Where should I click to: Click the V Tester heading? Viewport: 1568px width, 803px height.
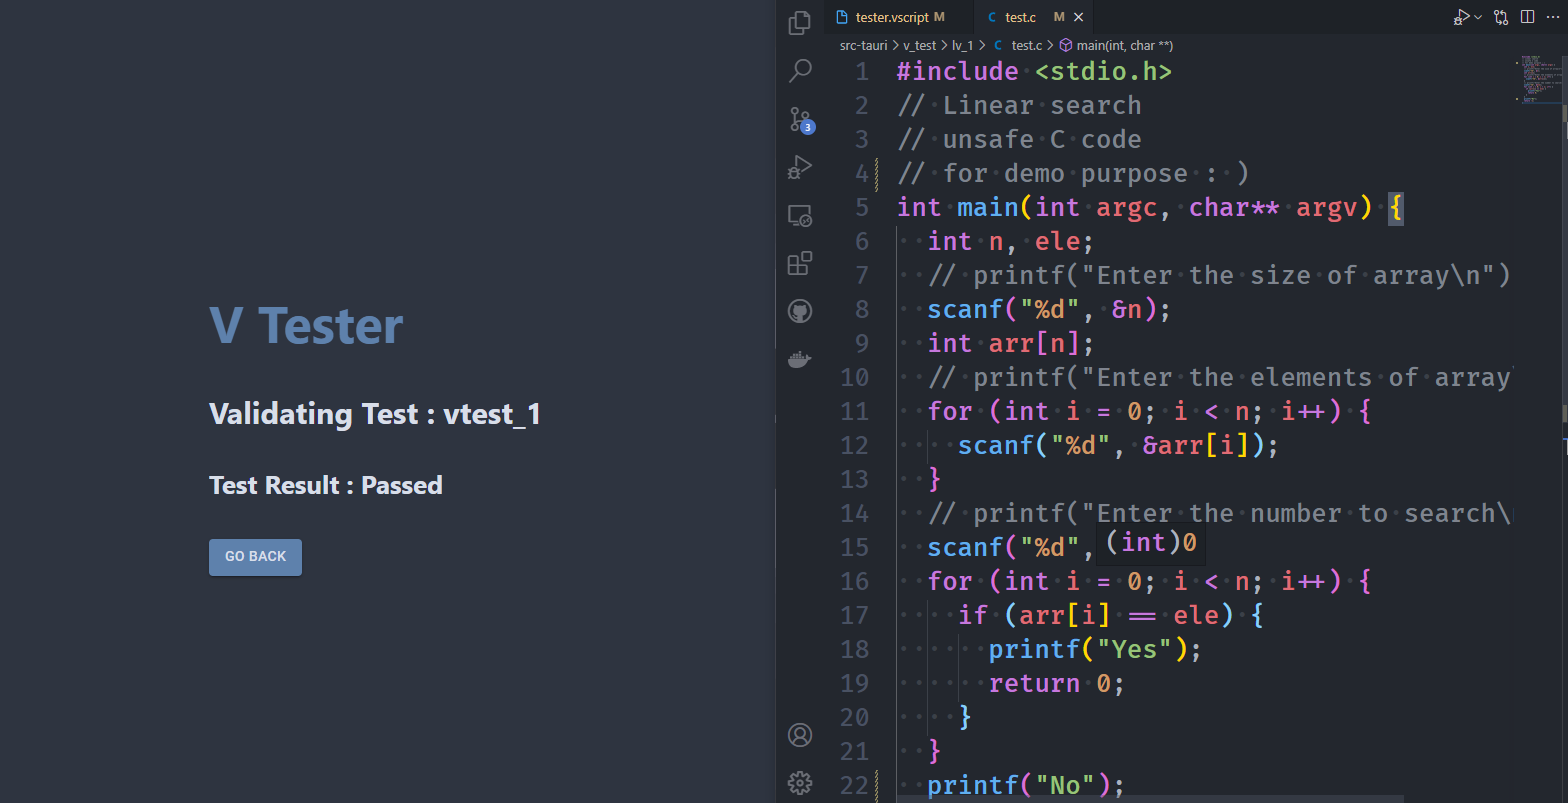pyautogui.click(x=306, y=326)
